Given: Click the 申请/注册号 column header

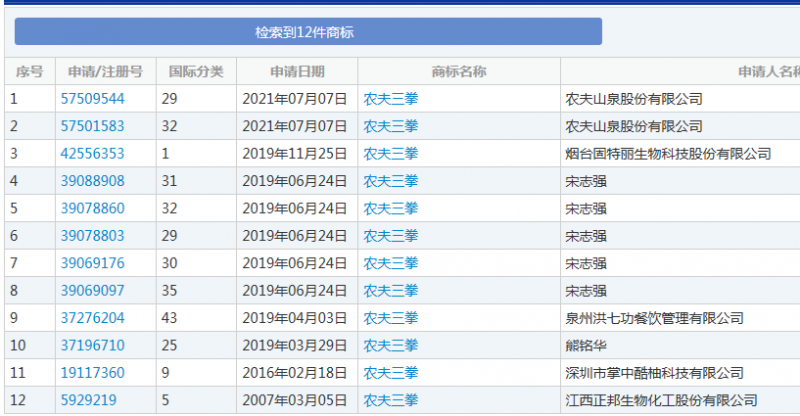Looking at the screenshot, I should pos(105,71).
